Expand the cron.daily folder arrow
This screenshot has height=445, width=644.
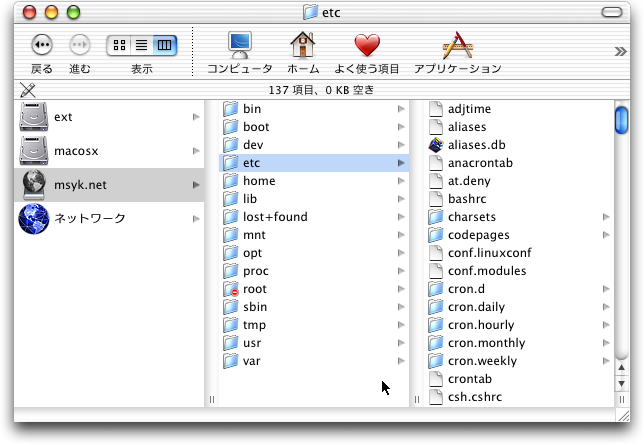tap(606, 307)
